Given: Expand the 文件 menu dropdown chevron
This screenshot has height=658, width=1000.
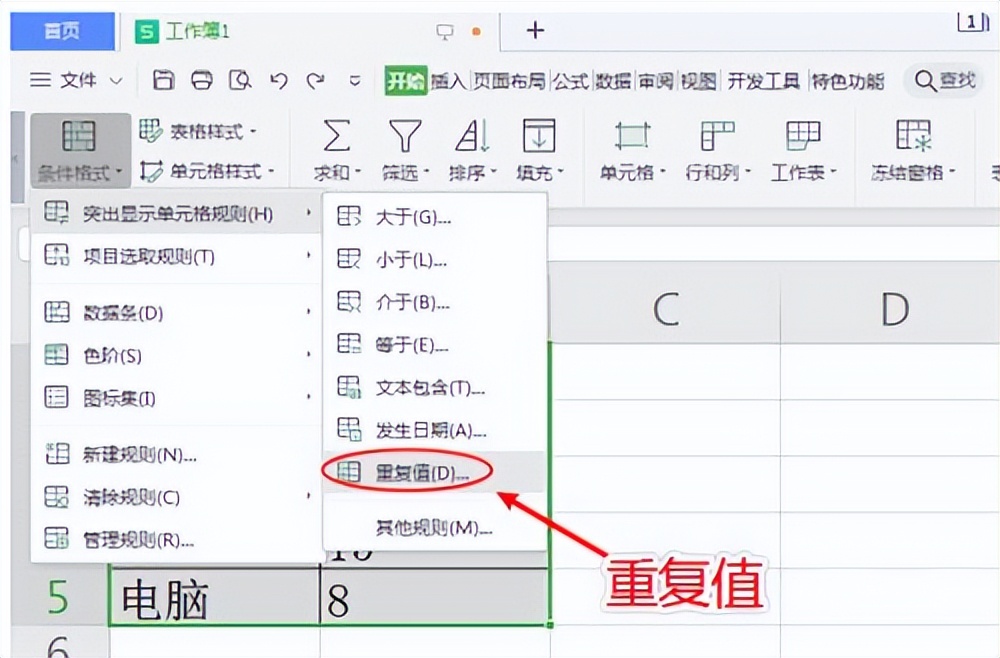Looking at the screenshot, I should (x=115, y=81).
